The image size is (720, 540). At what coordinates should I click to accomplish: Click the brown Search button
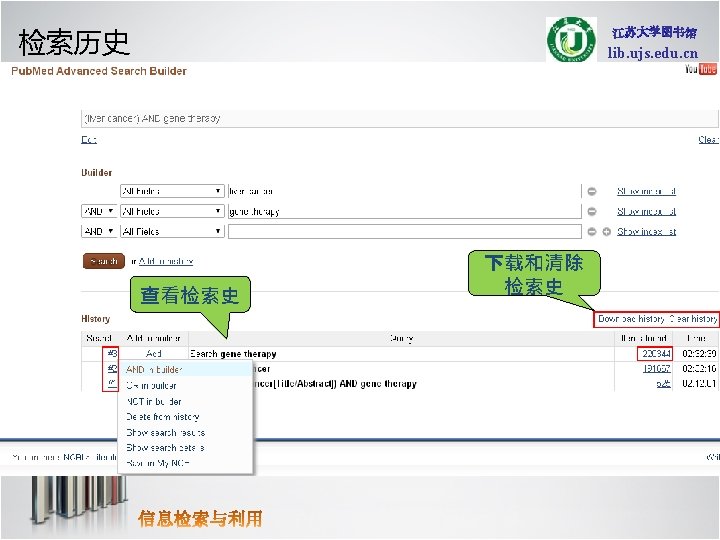pyautogui.click(x=104, y=261)
